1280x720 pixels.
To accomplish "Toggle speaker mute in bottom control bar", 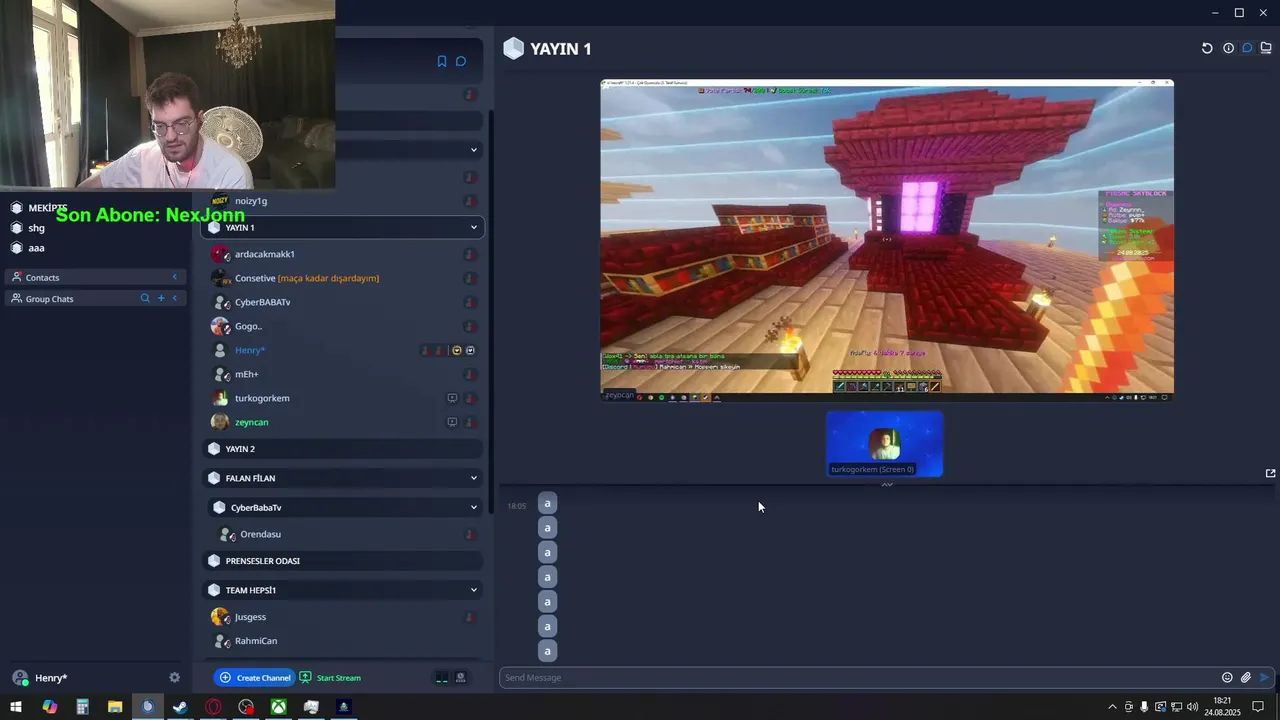I will 461,678.
